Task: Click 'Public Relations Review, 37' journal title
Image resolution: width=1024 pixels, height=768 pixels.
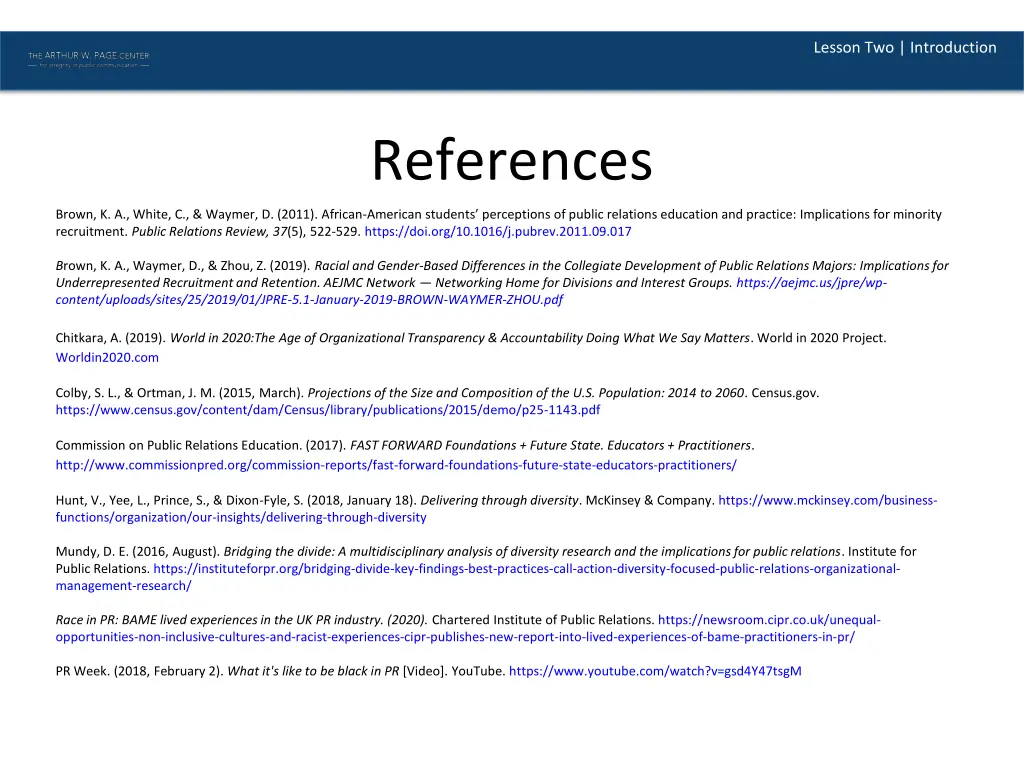Action: point(209,231)
